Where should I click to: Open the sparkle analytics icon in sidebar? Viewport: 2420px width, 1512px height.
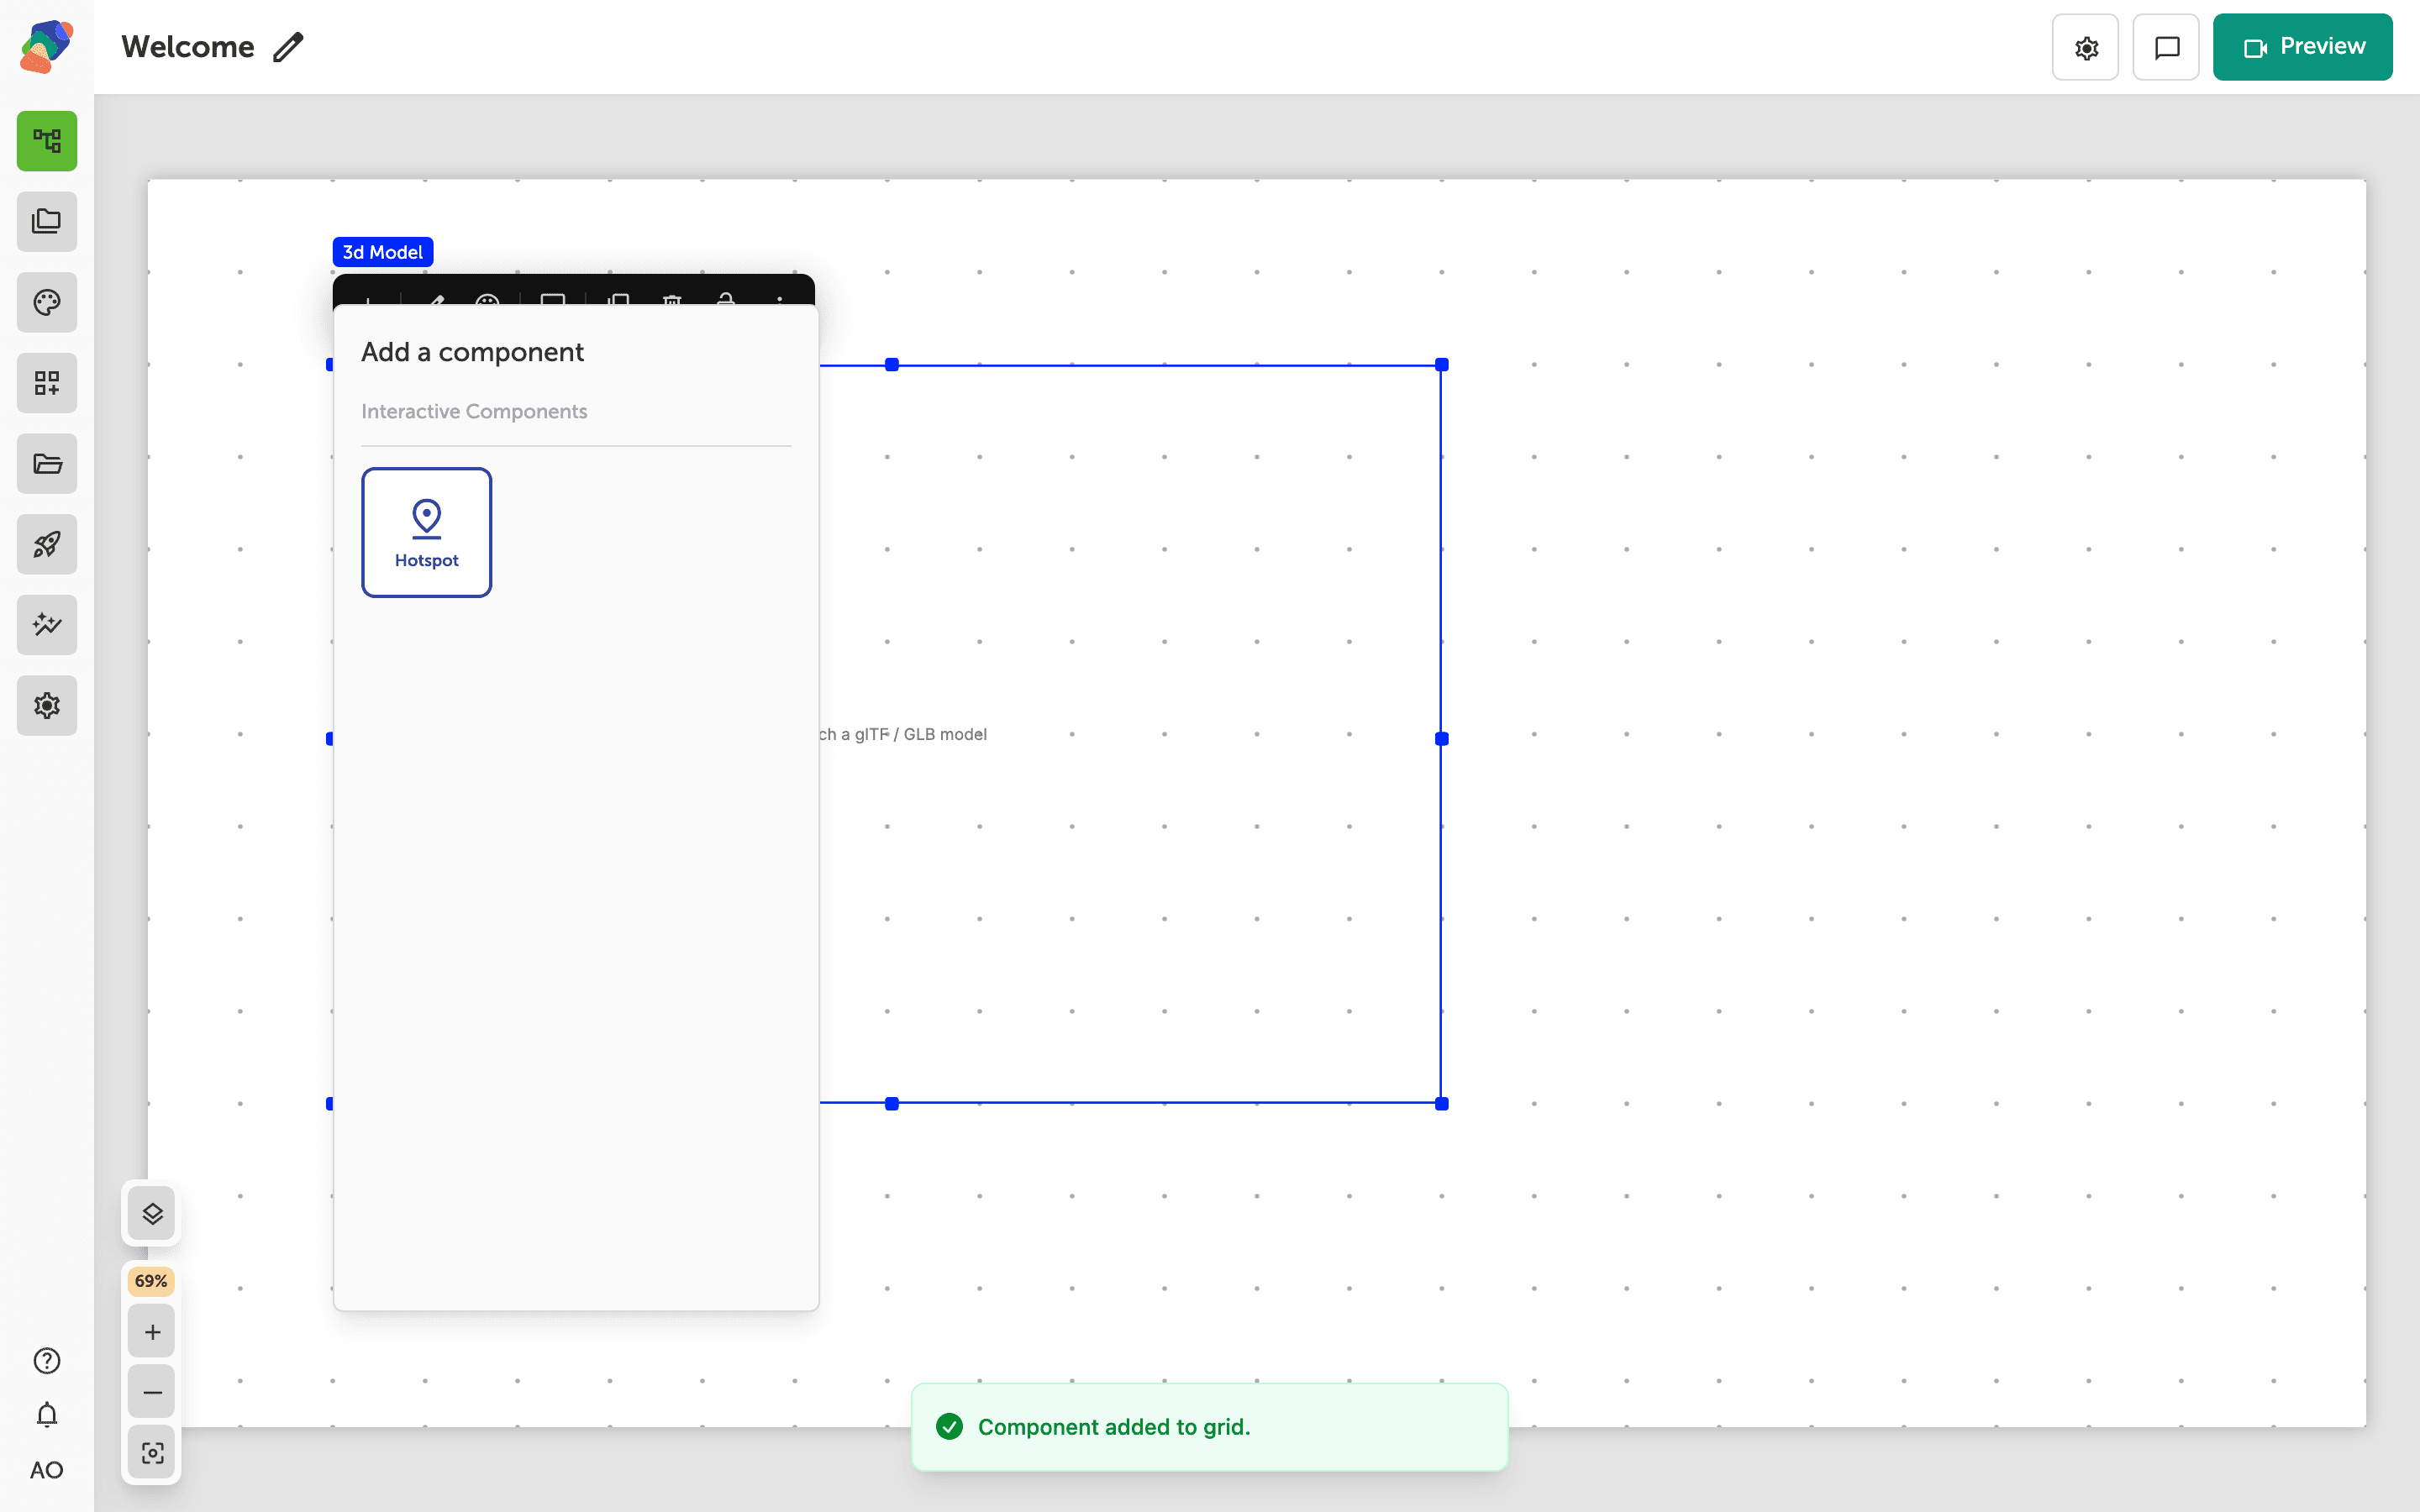coord(47,625)
